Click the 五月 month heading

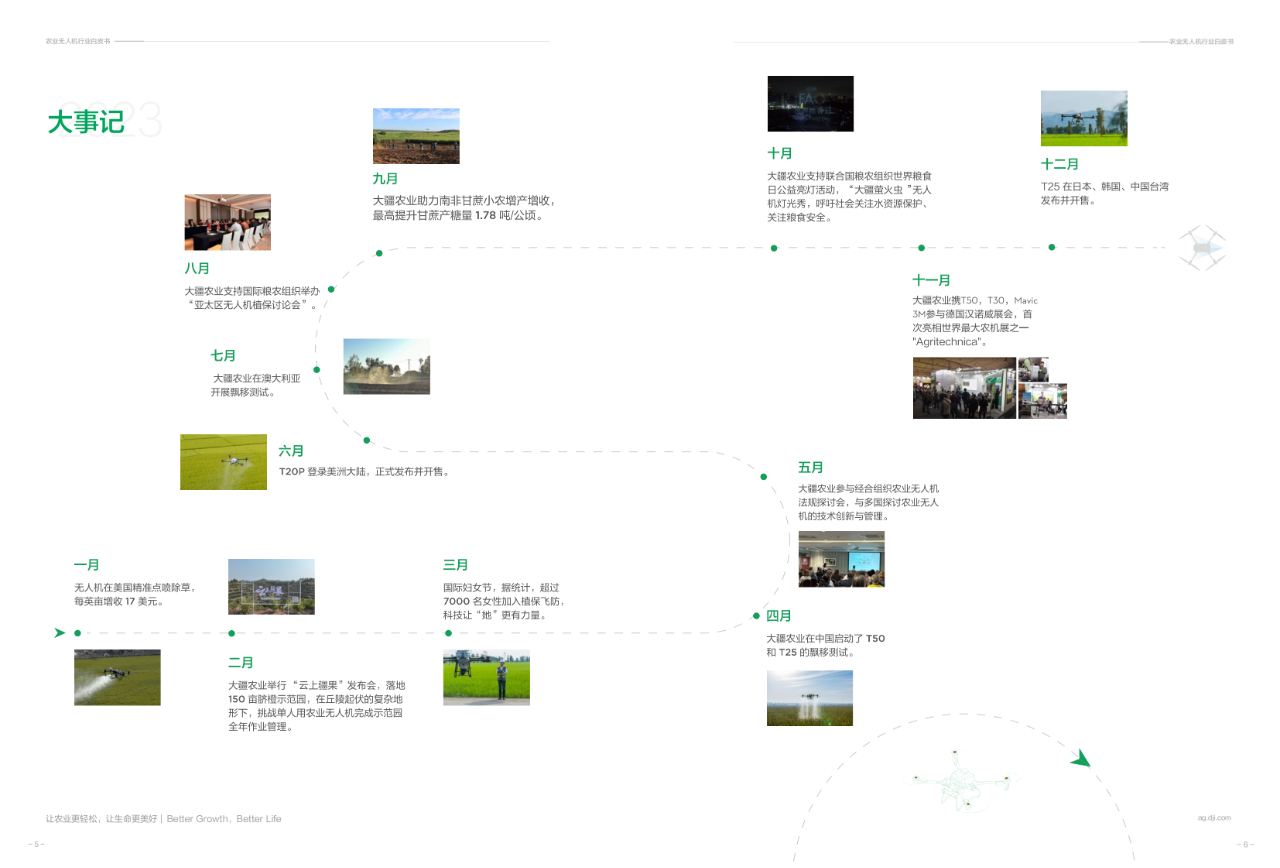(811, 467)
